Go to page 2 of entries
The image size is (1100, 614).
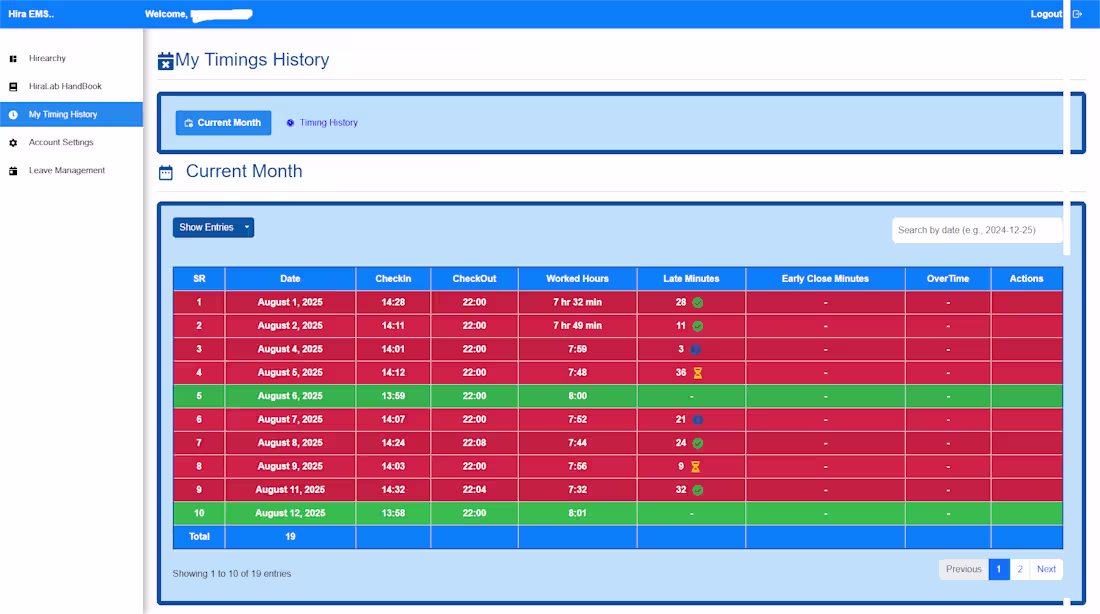(1019, 568)
